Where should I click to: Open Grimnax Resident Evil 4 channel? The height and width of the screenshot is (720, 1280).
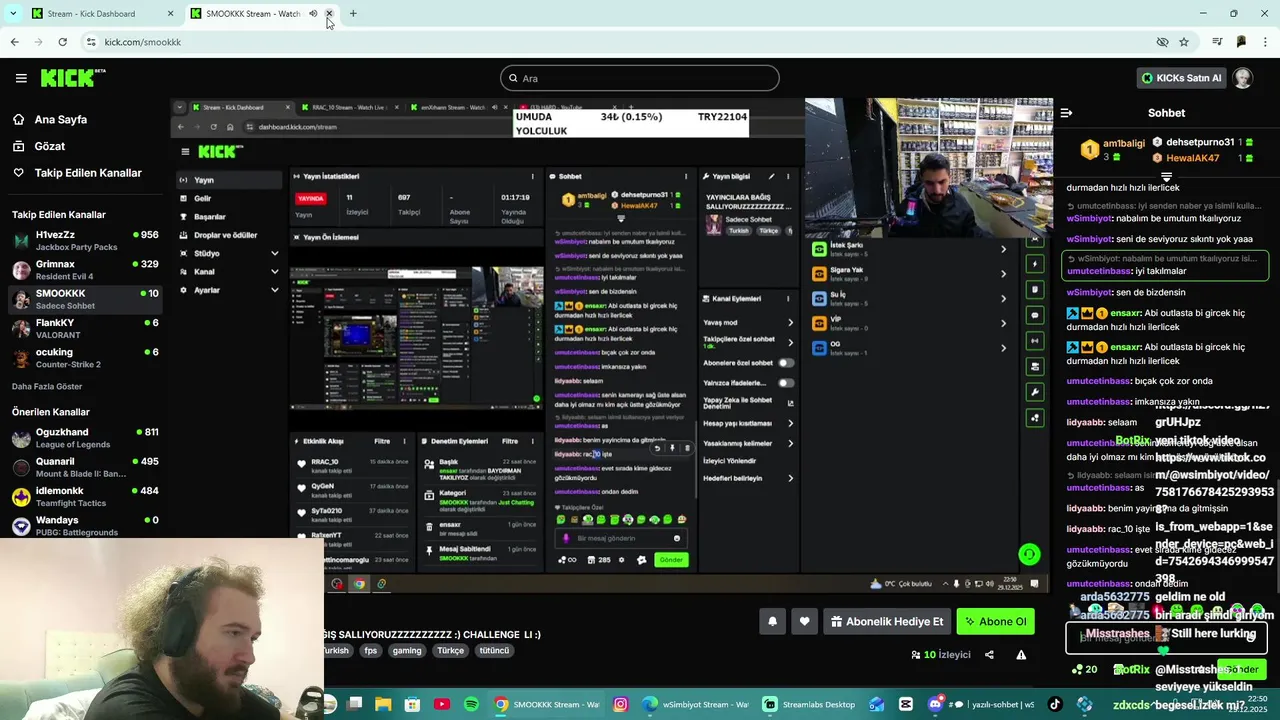(85, 270)
